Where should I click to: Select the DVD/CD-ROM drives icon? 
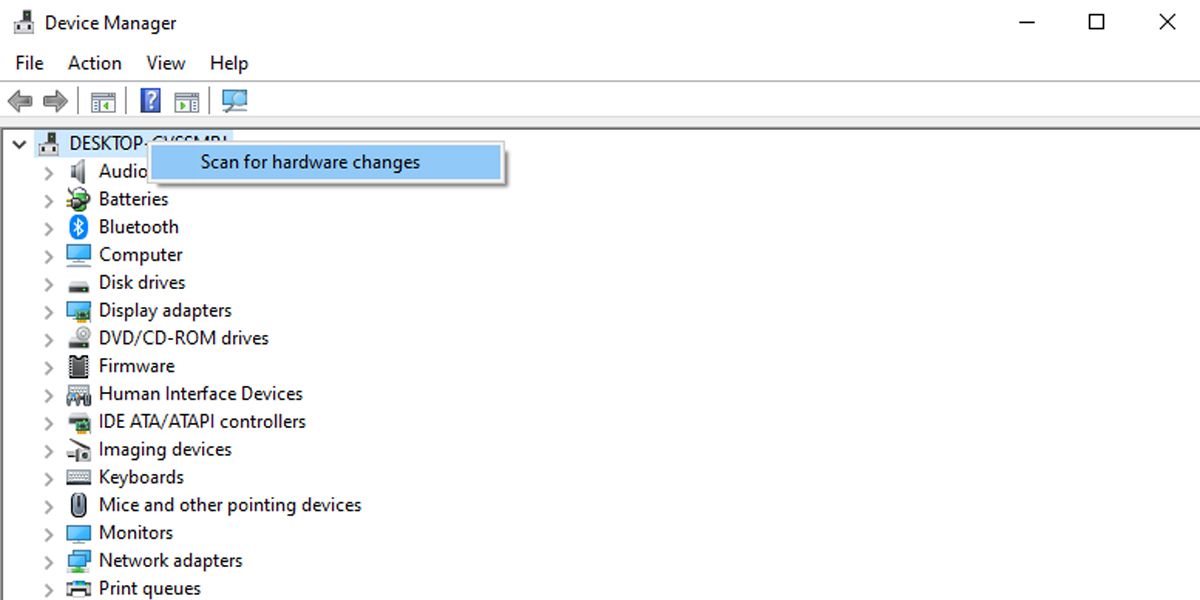point(78,338)
